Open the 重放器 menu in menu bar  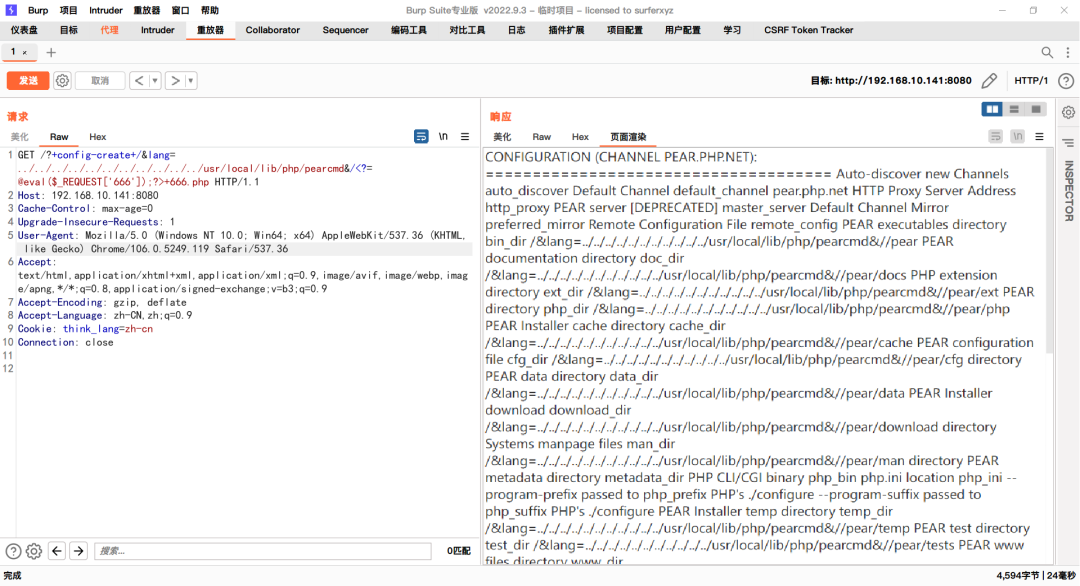[147, 10]
